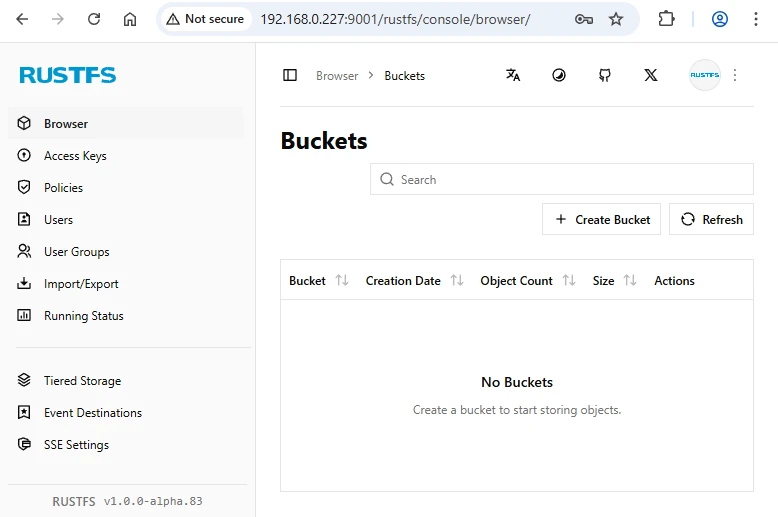Sort by the Object Count column arrows
This screenshot has width=778, height=517.
coord(569,280)
